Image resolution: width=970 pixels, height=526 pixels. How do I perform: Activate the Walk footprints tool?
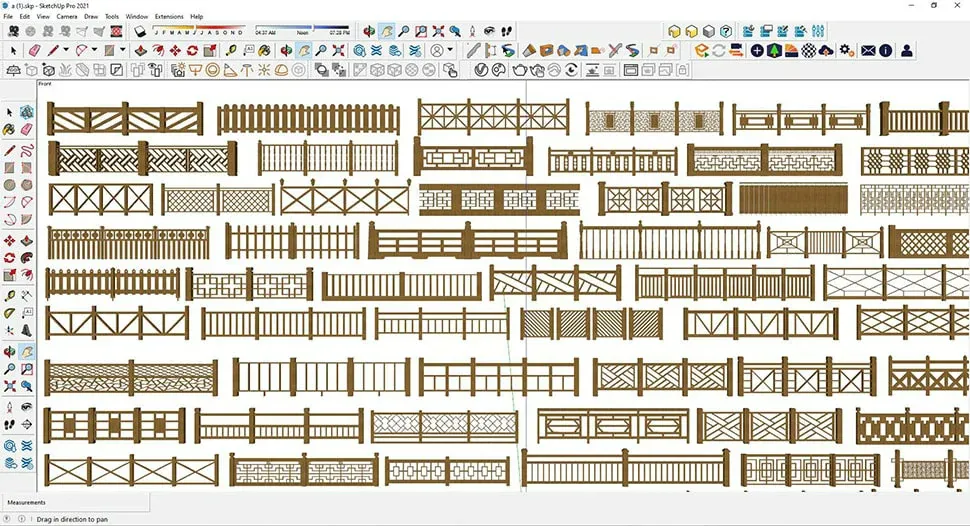click(508, 32)
